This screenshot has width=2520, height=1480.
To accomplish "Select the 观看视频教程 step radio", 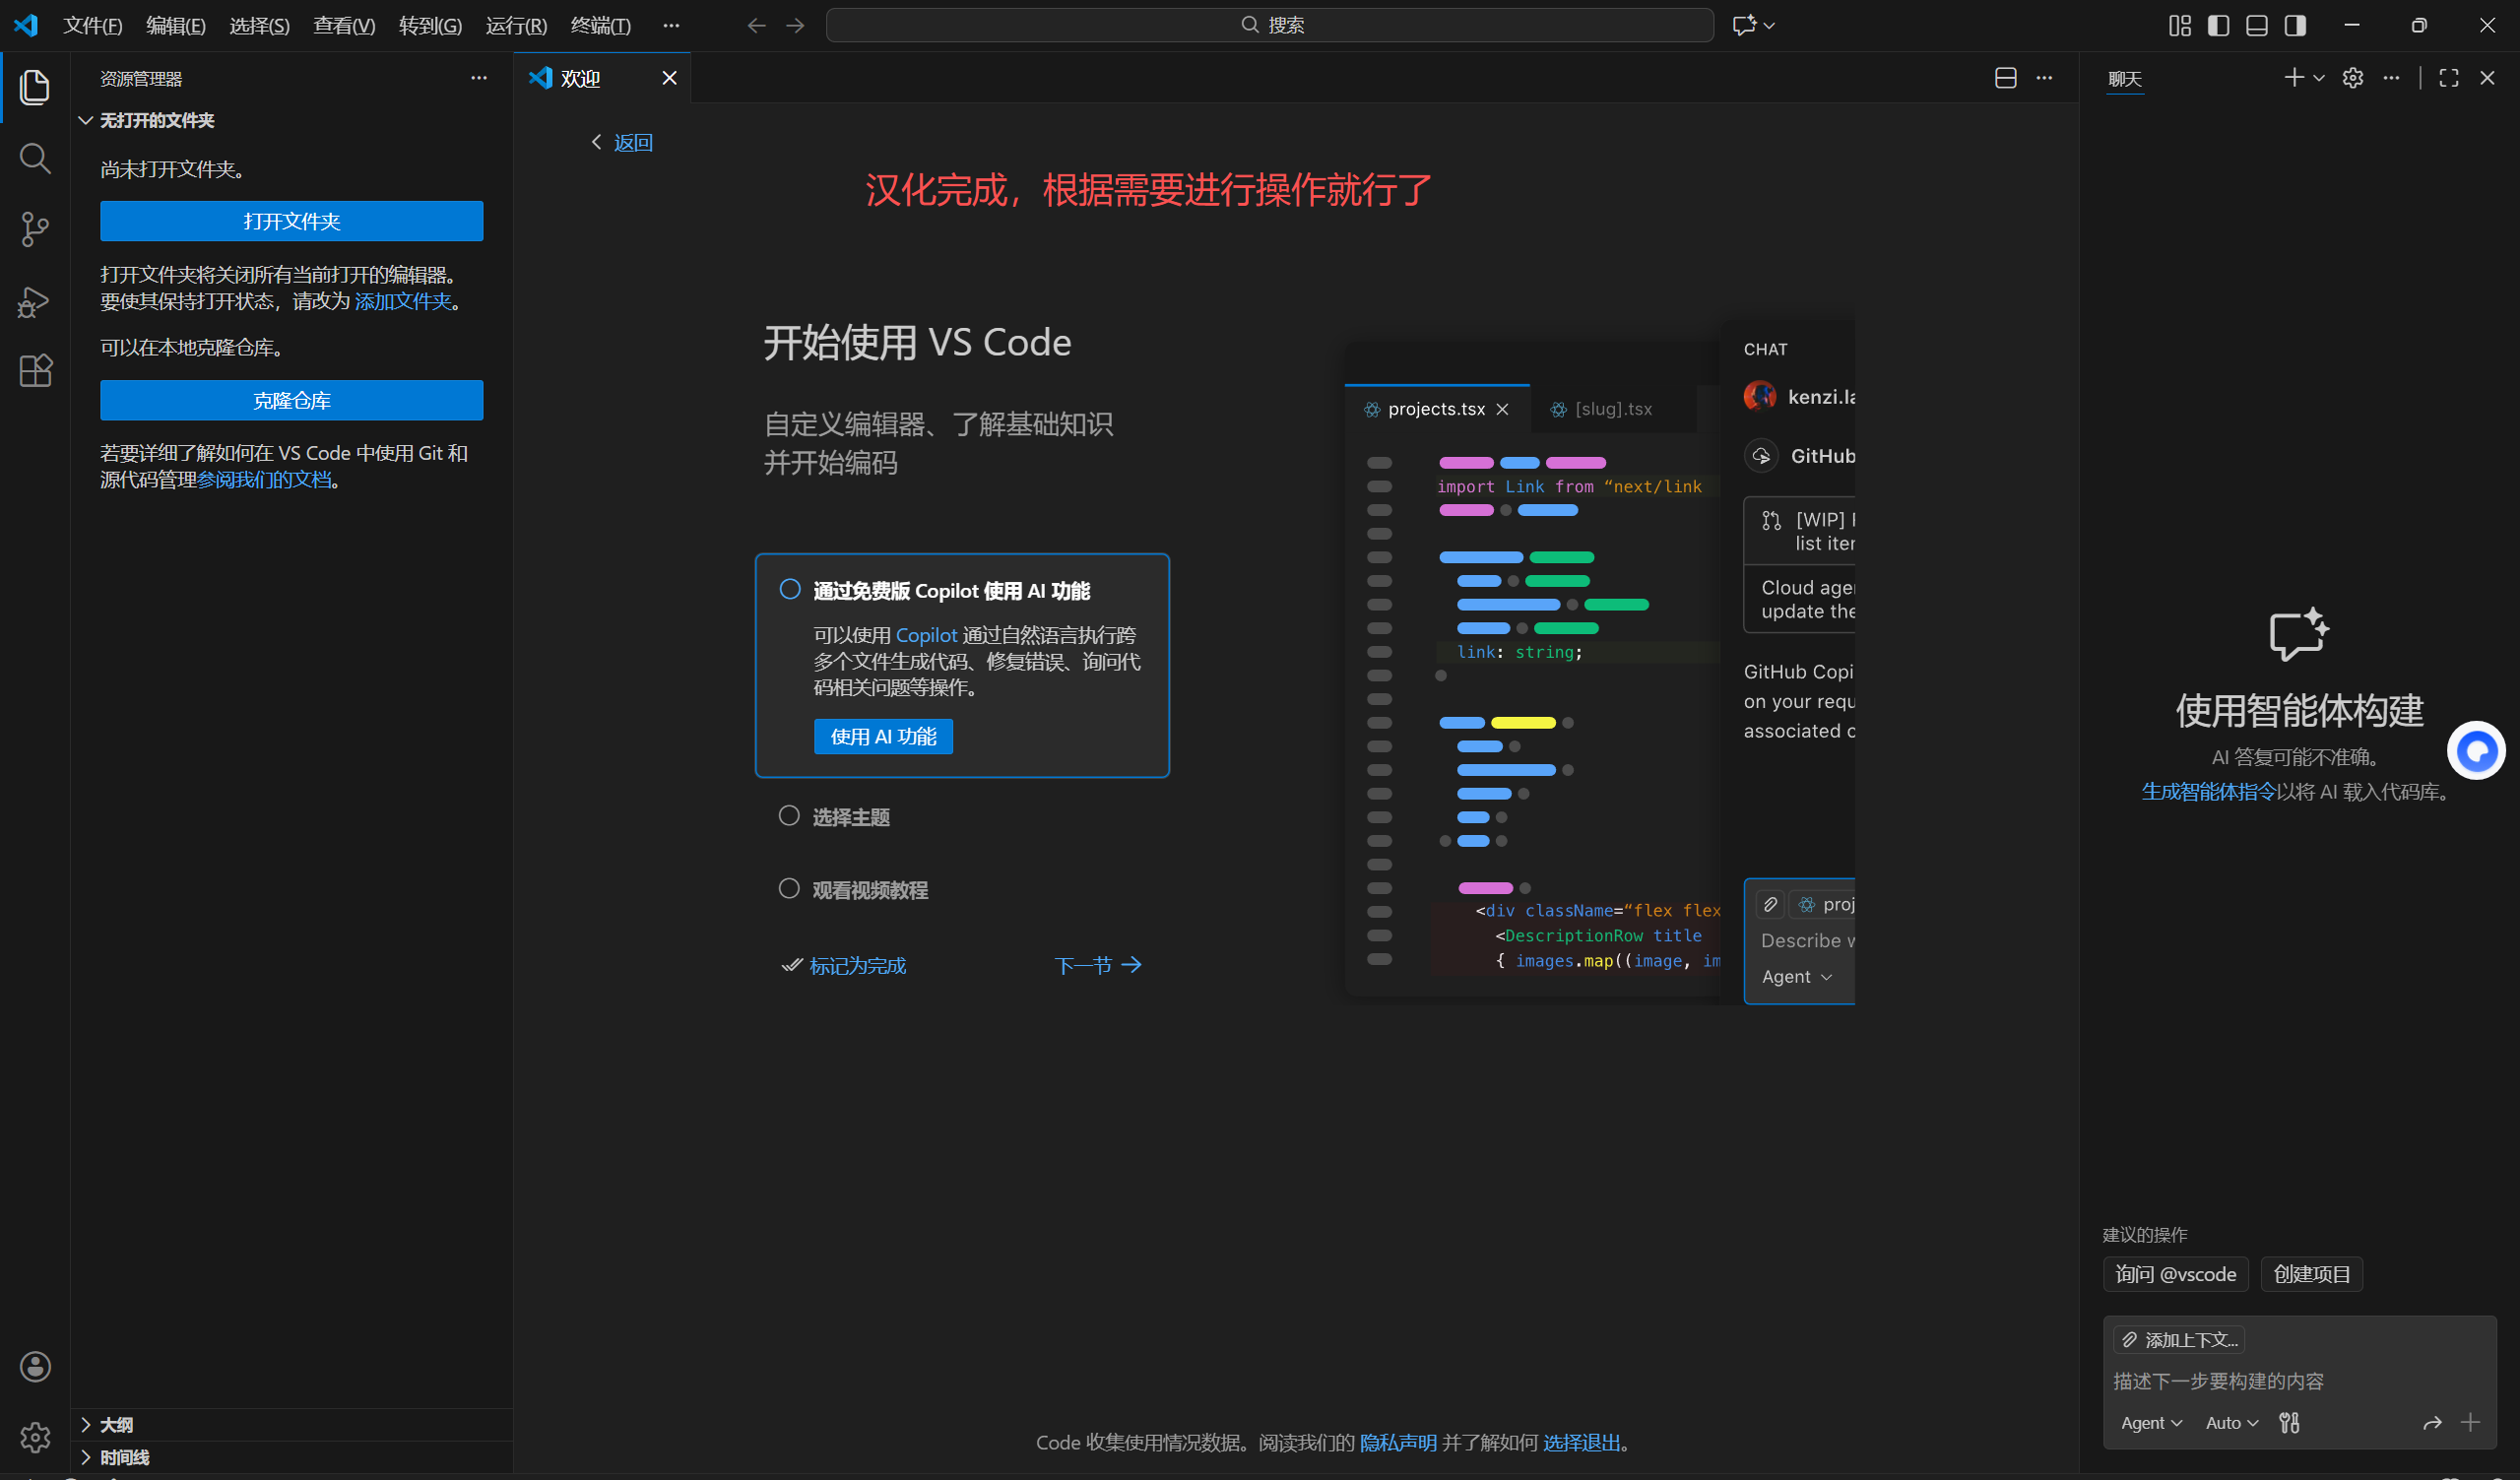I will 789,889.
